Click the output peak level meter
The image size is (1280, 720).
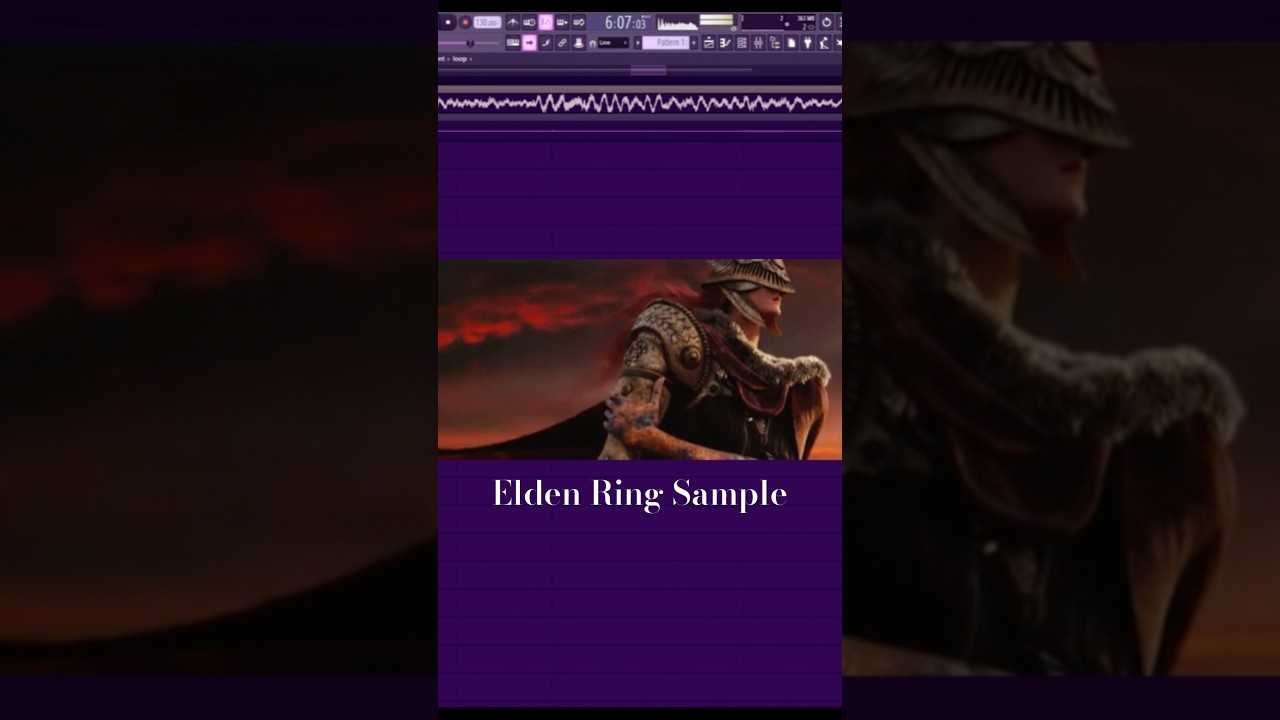click(716, 20)
